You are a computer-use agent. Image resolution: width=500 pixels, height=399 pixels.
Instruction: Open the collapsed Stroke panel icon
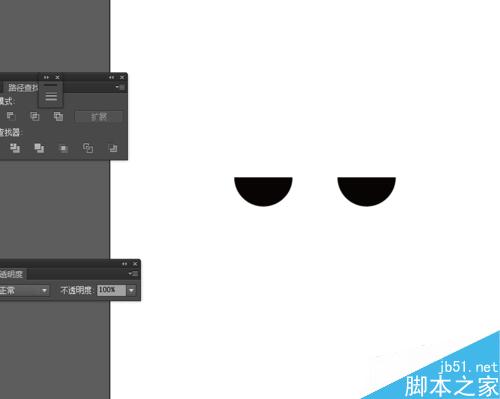pos(51,96)
